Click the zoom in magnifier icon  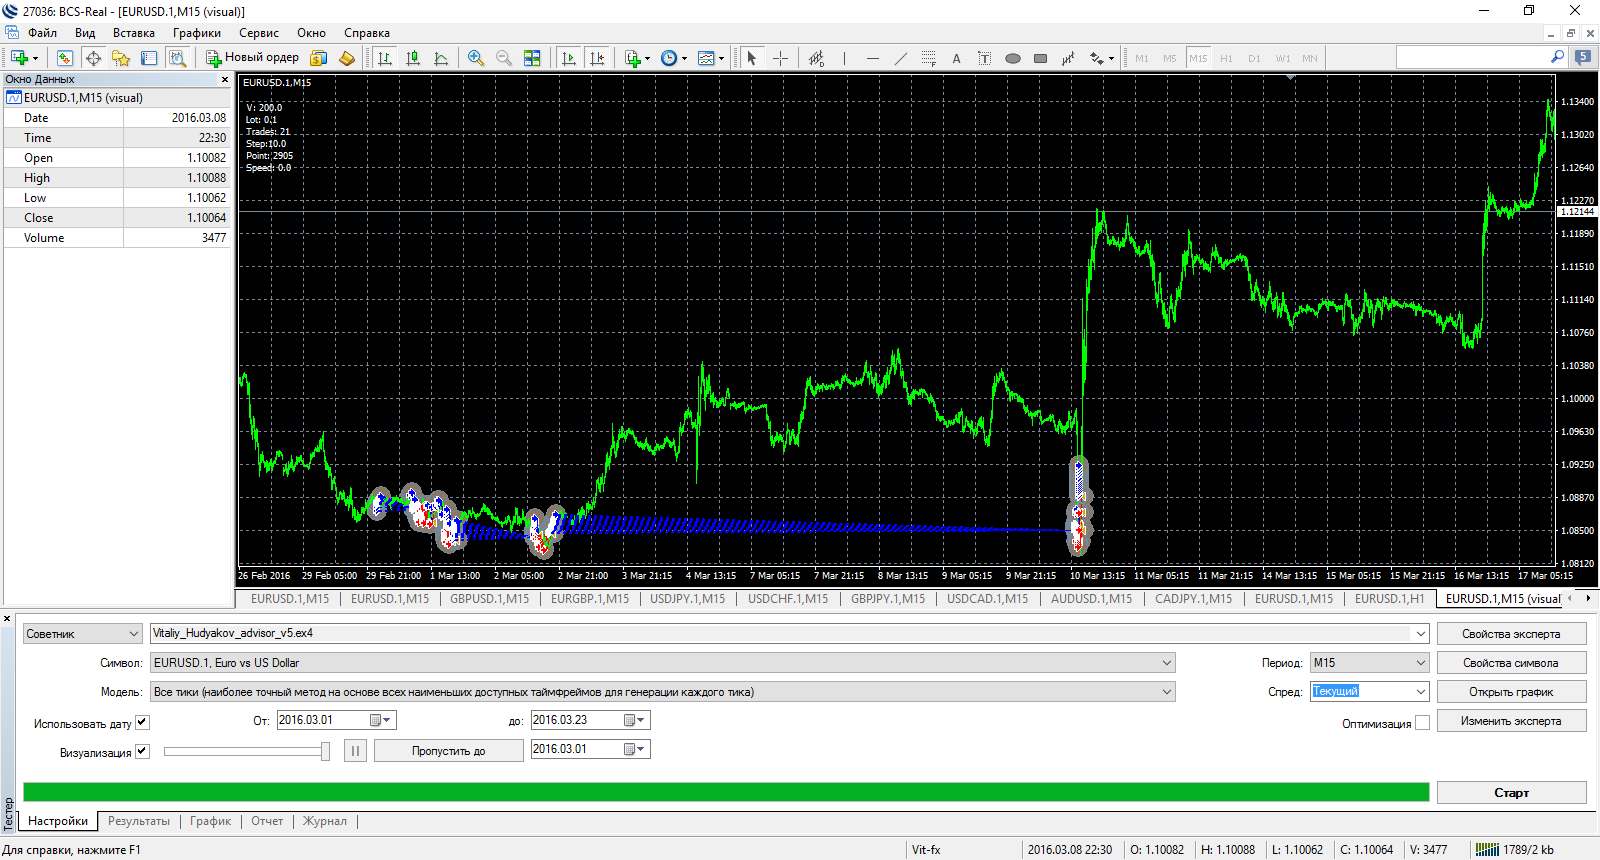coord(476,58)
